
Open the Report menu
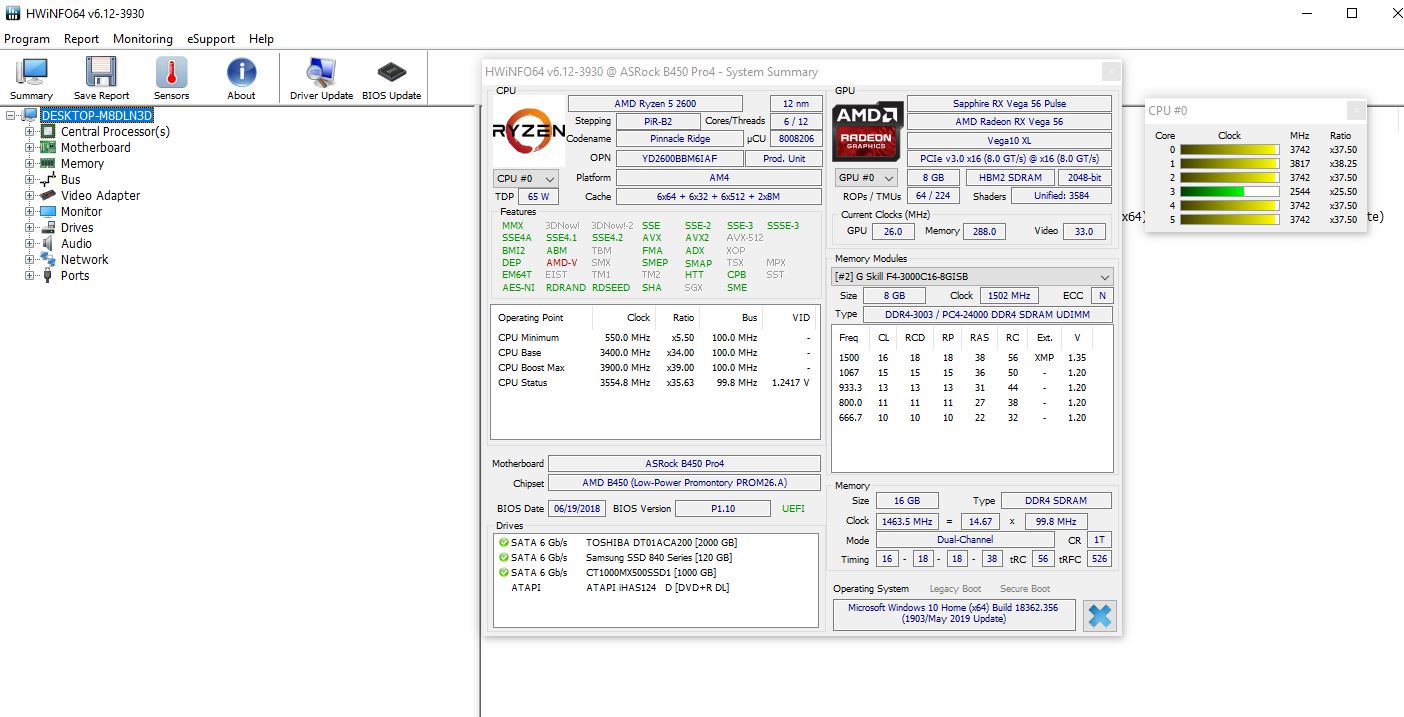[81, 39]
